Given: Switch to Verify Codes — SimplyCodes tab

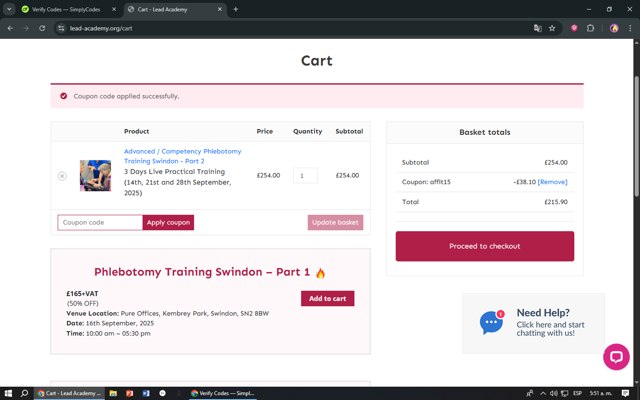Looking at the screenshot, I should tap(66, 9).
